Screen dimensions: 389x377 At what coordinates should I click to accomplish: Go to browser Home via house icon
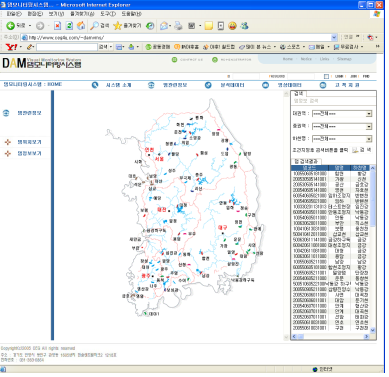pos(81,26)
